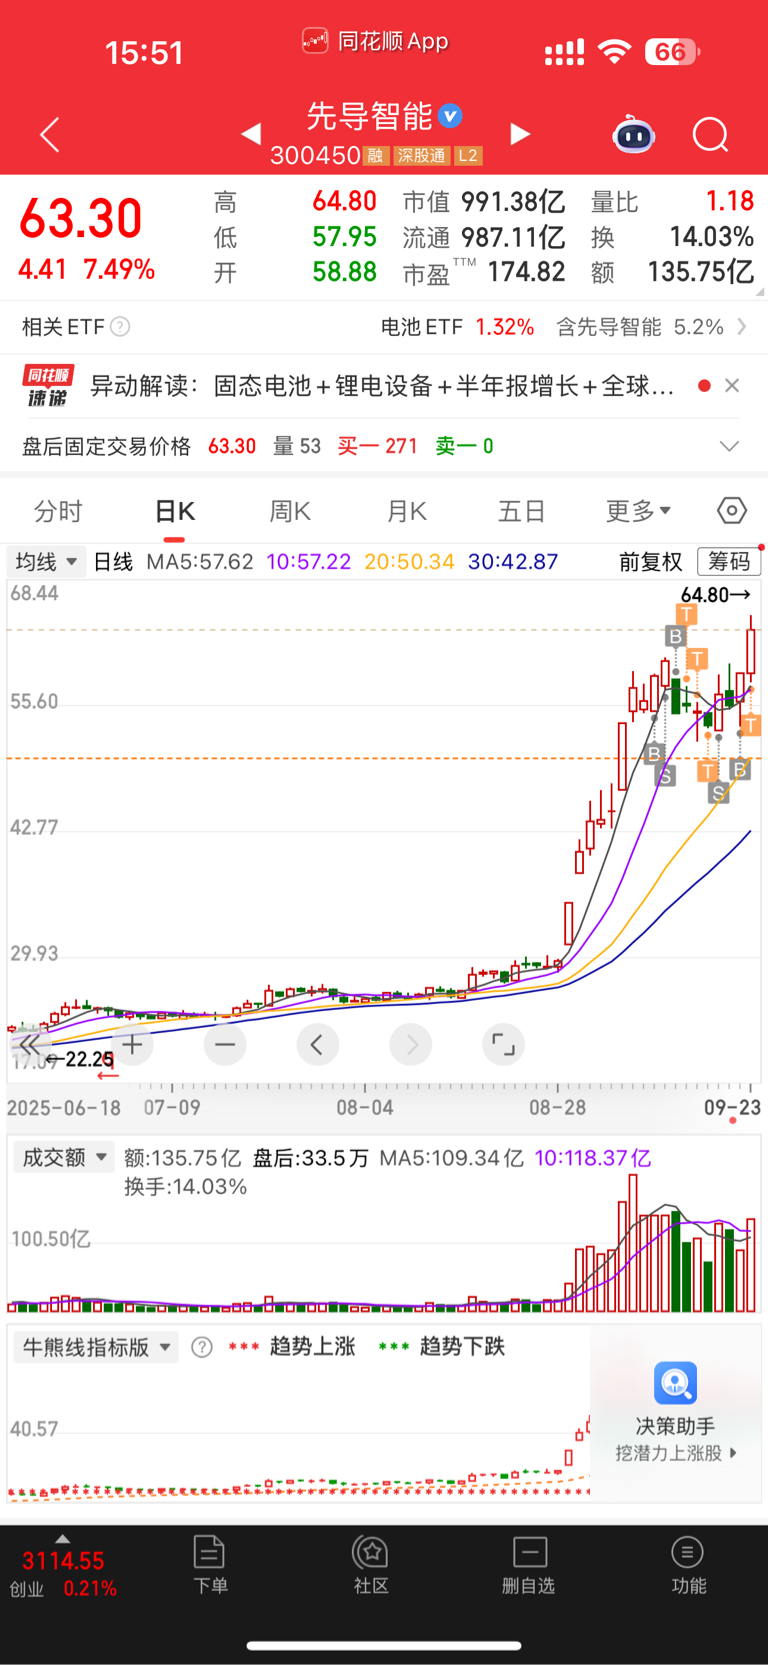The image size is (768, 1665).
Task: Tap 趋势下跌 legend label
Action: click(463, 1347)
